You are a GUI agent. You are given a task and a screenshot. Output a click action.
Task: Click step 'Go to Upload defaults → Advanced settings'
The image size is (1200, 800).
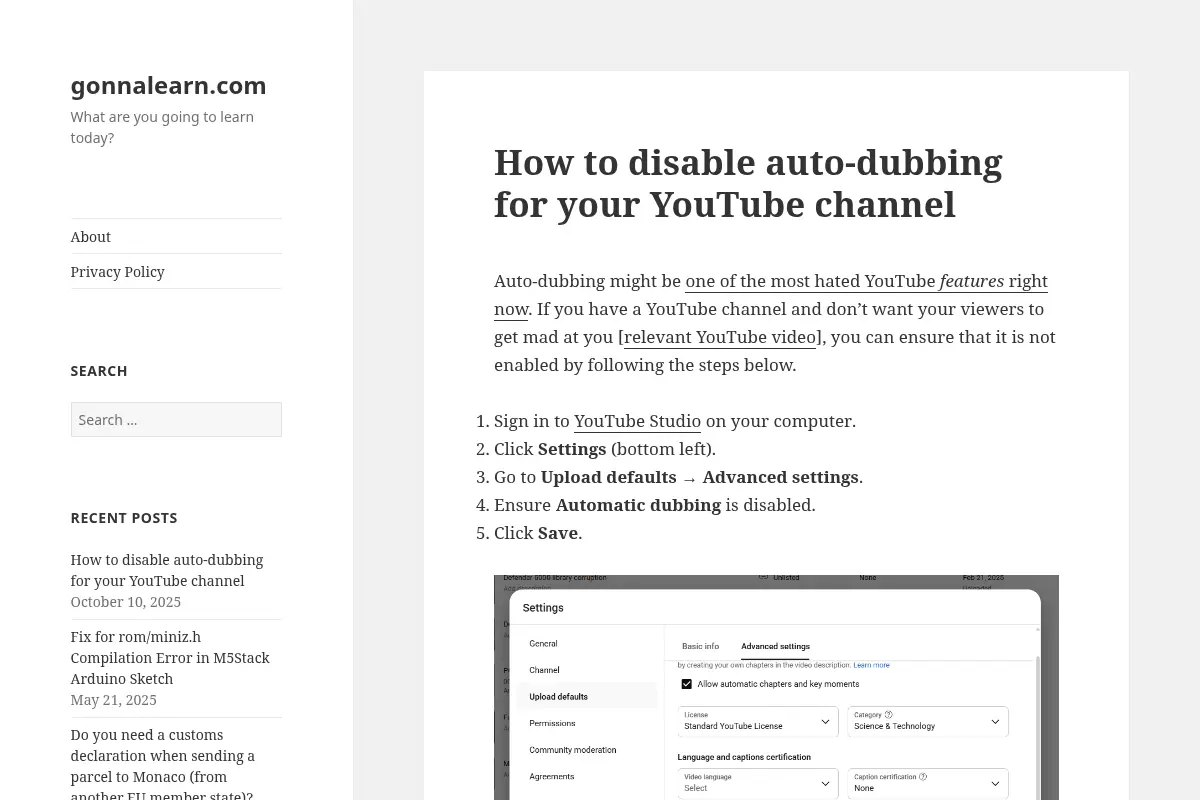pyautogui.click(x=678, y=477)
